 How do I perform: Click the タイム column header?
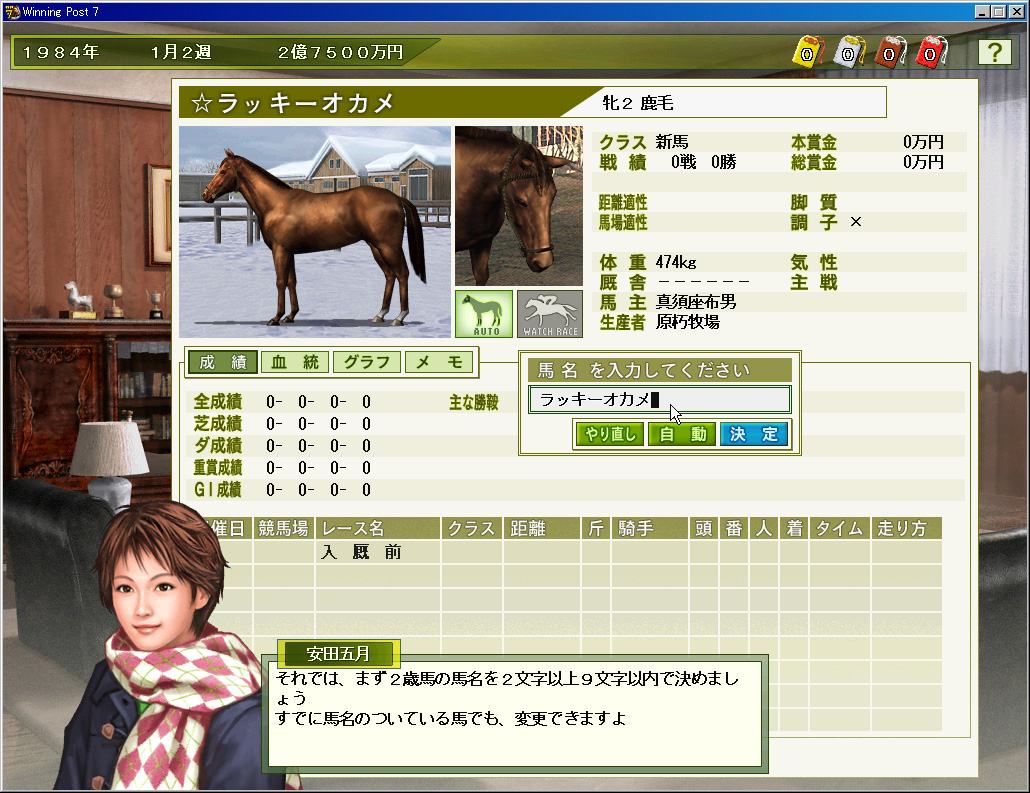click(x=840, y=528)
